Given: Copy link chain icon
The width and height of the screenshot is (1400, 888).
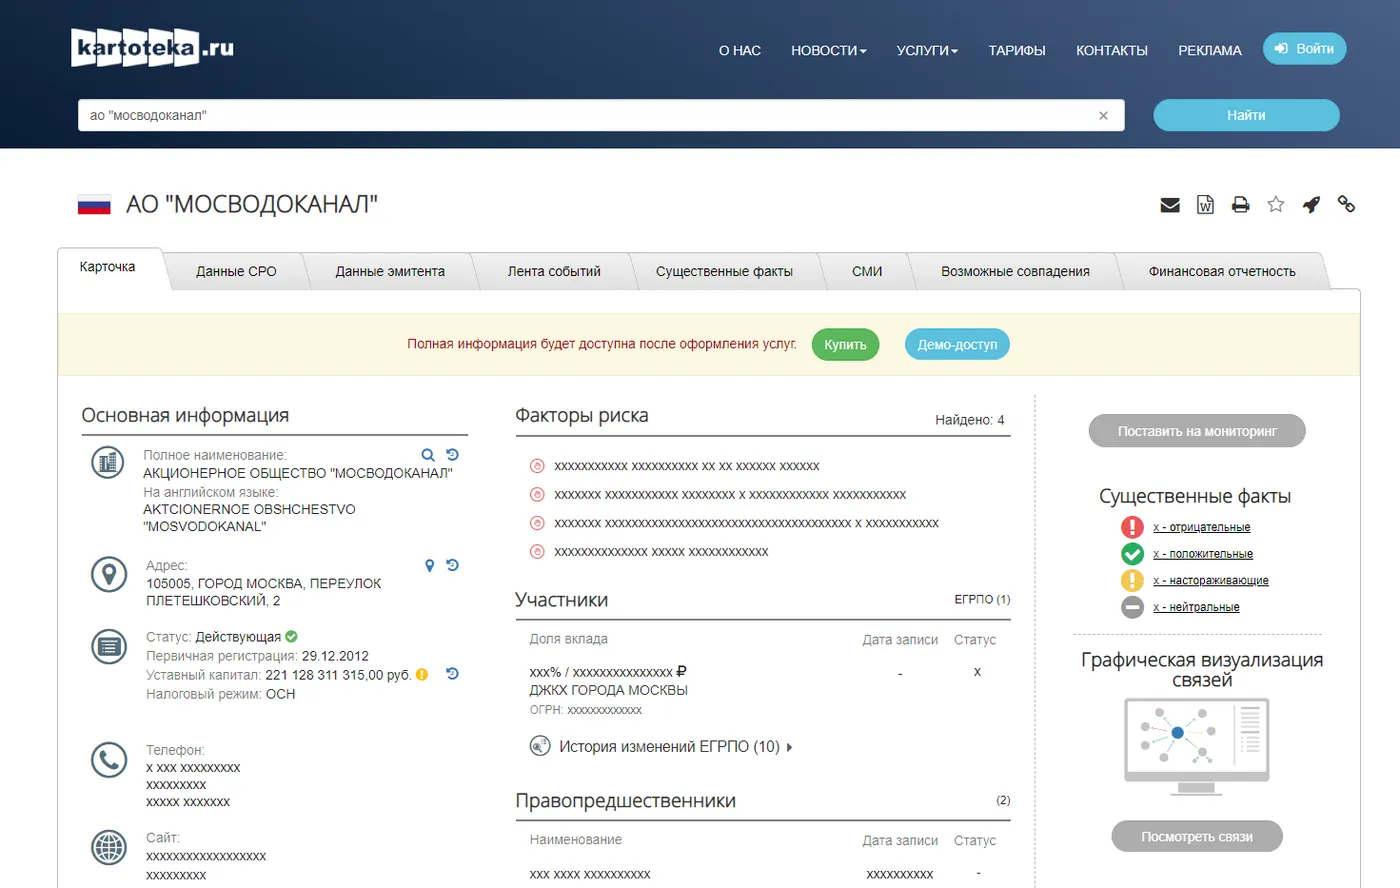Looking at the screenshot, I should point(1347,204).
